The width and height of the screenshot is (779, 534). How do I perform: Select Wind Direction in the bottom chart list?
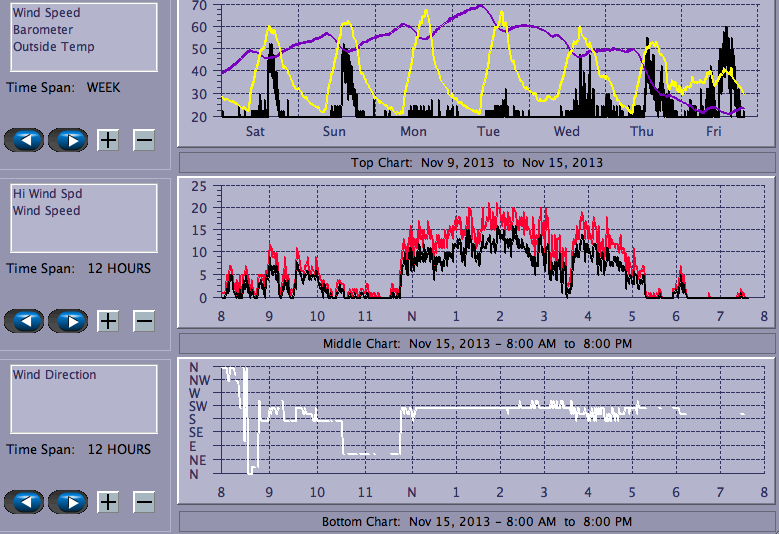click(54, 375)
